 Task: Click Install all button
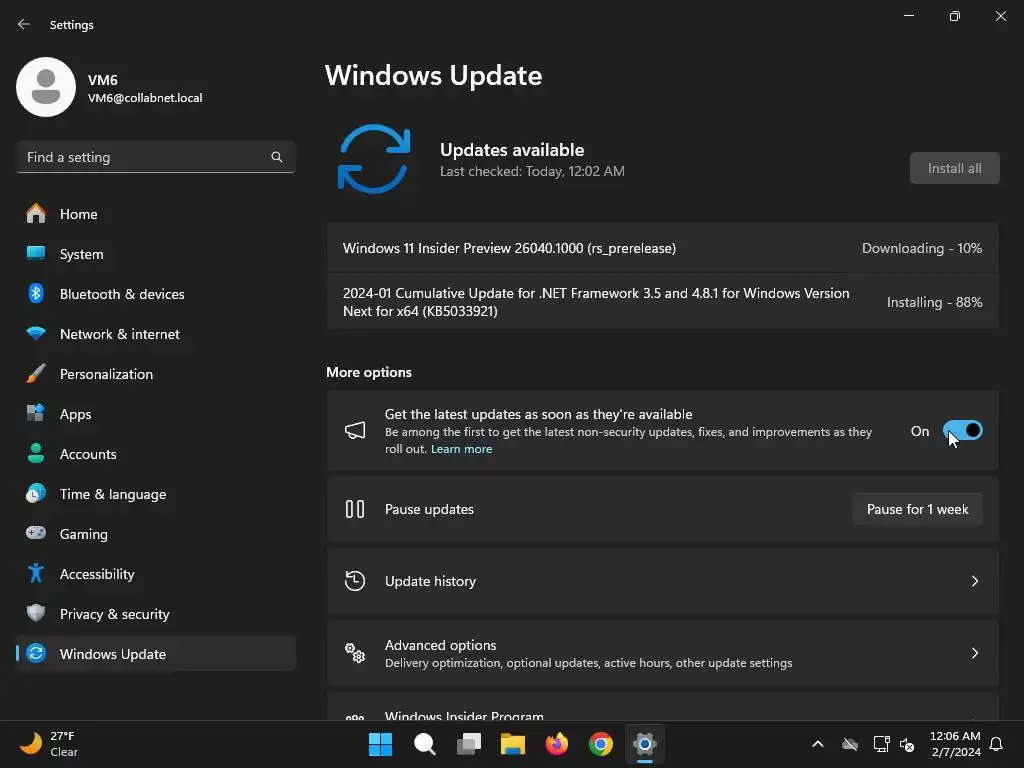[954, 168]
